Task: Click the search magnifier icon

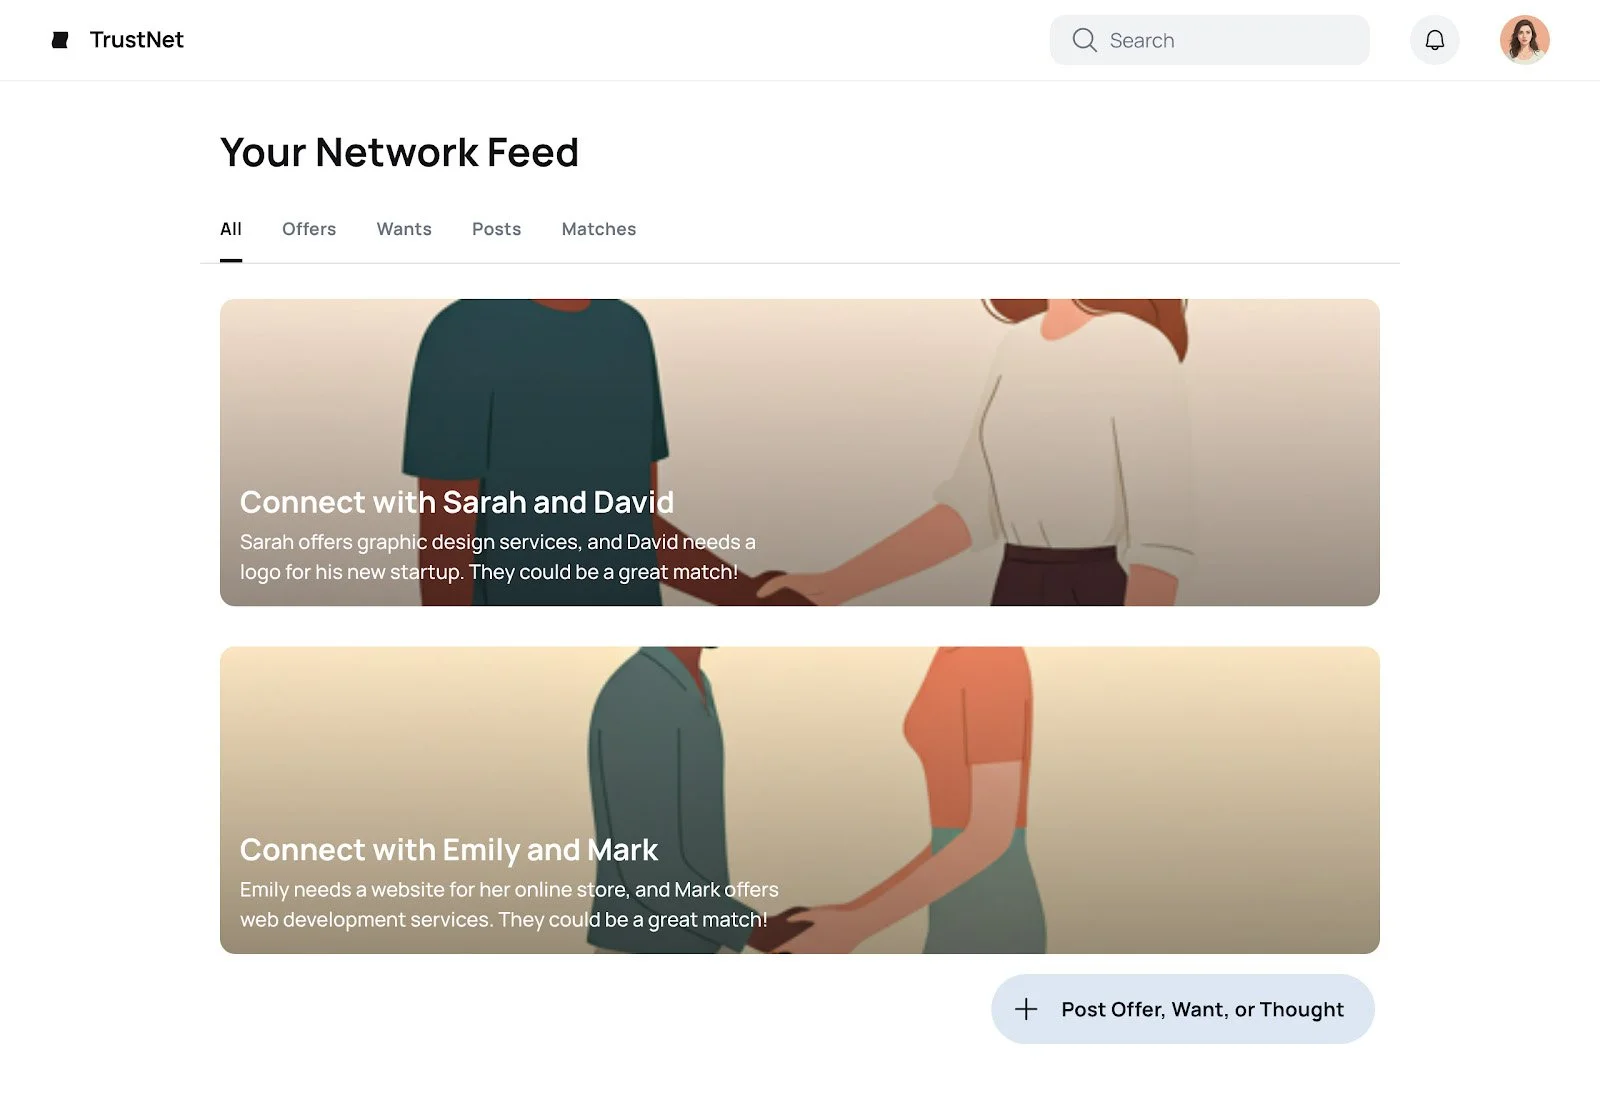Action: pos(1084,40)
